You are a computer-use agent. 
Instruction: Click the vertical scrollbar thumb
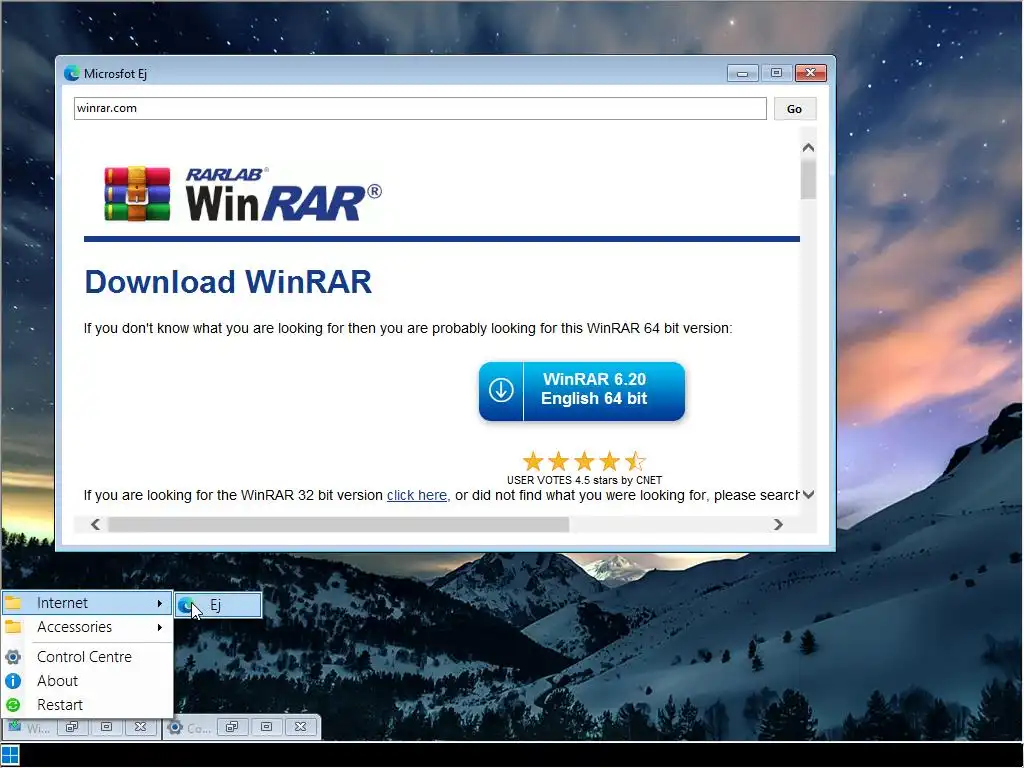click(x=808, y=180)
